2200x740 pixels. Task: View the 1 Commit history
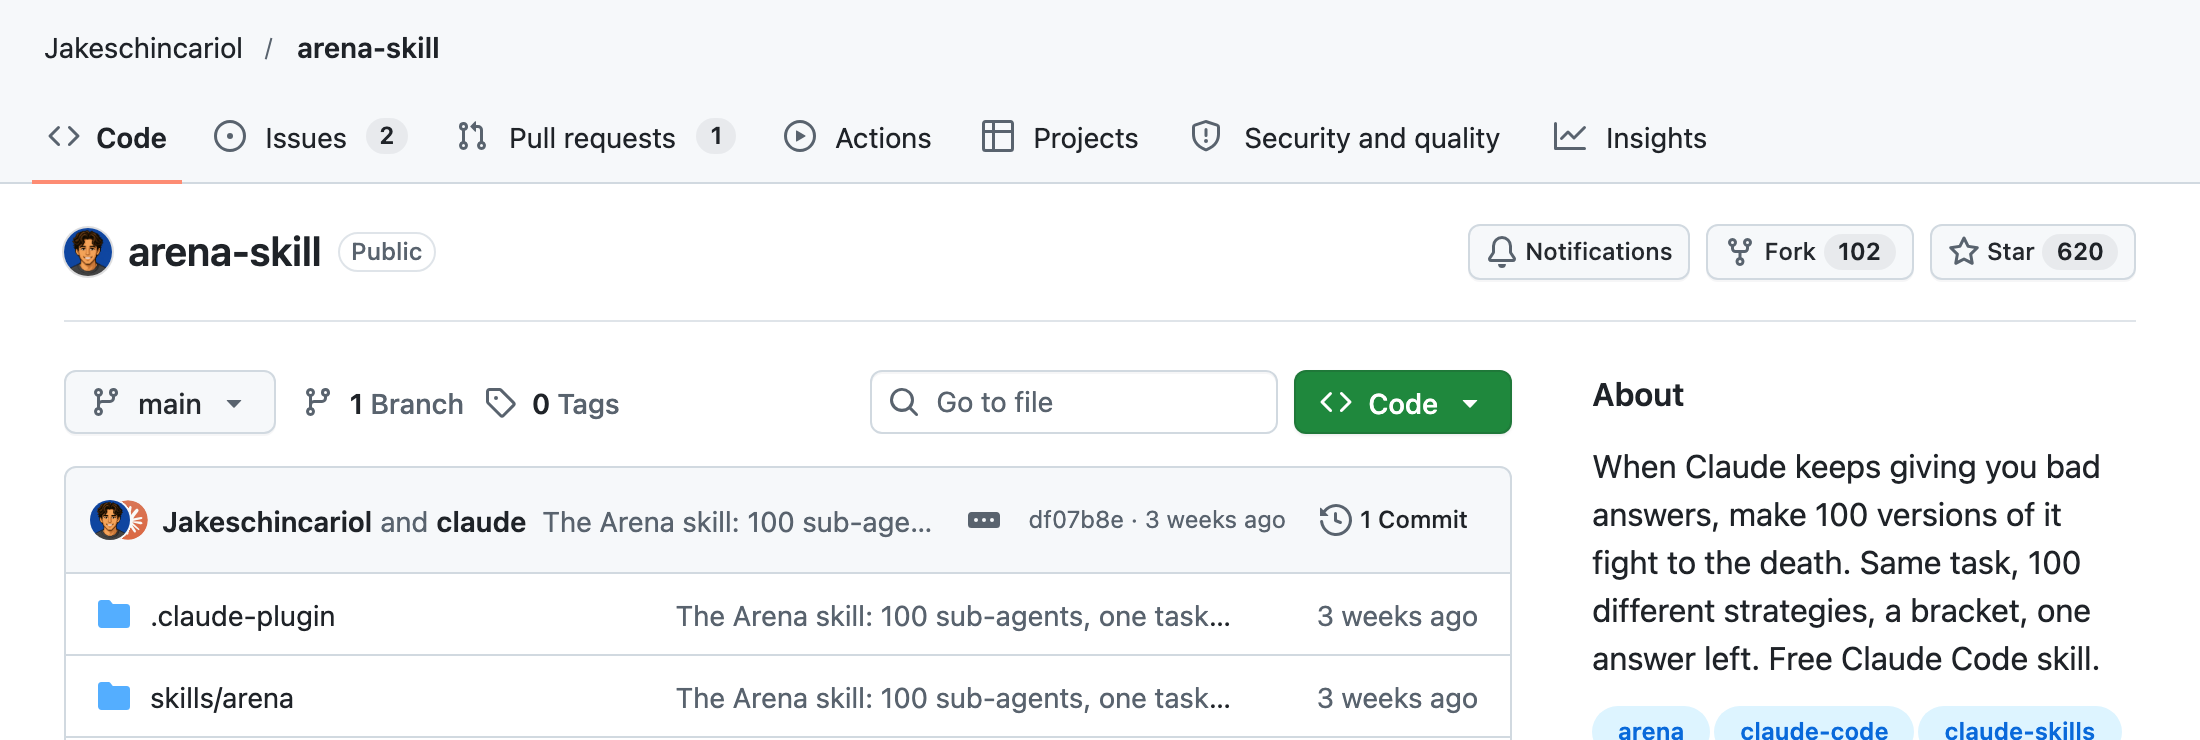(1394, 520)
